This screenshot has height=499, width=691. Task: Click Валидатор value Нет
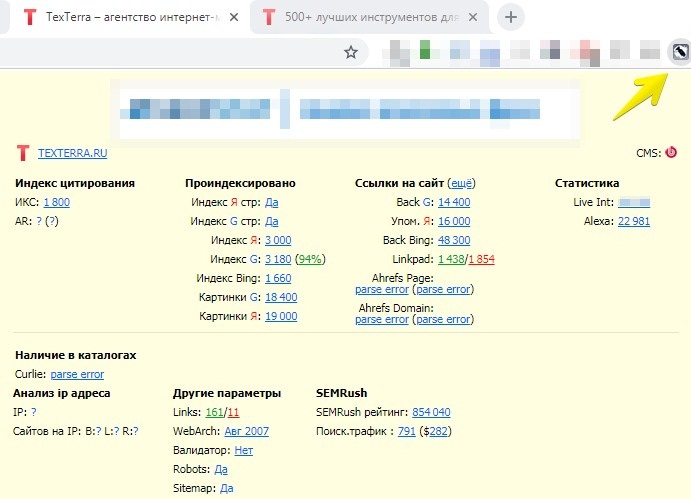(244, 450)
